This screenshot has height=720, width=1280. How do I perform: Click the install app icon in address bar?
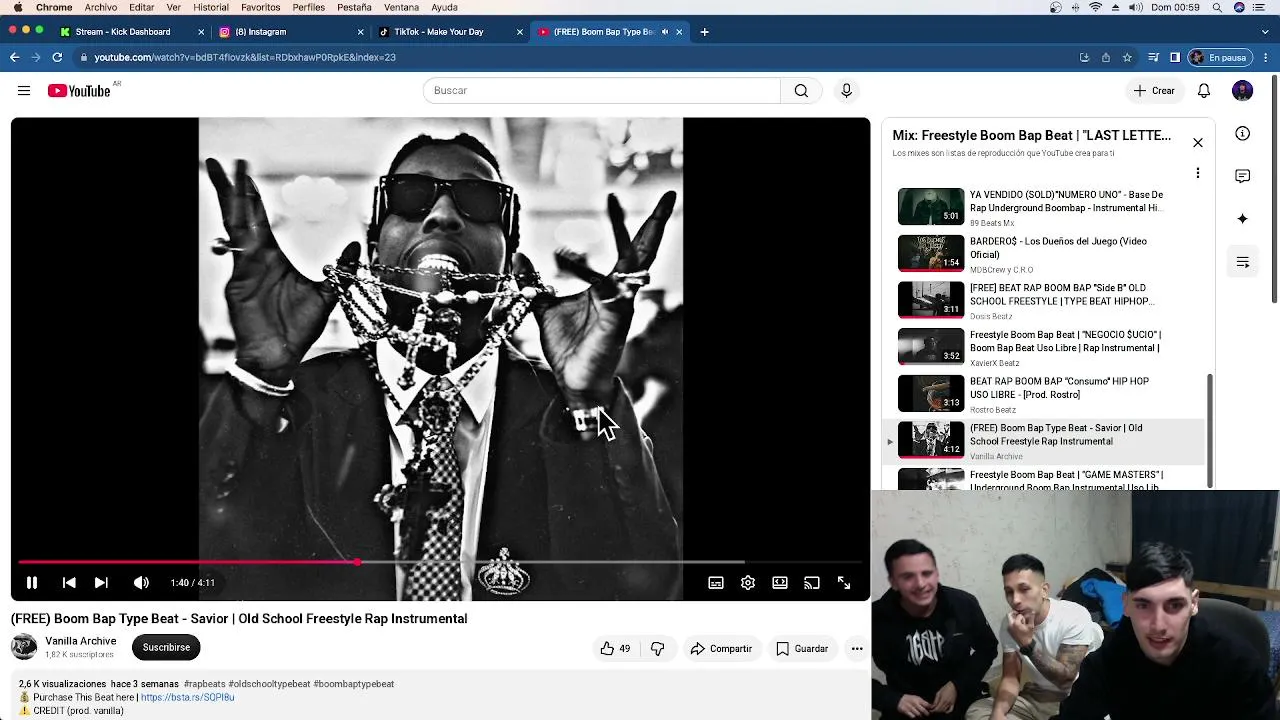coord(1084,57)
